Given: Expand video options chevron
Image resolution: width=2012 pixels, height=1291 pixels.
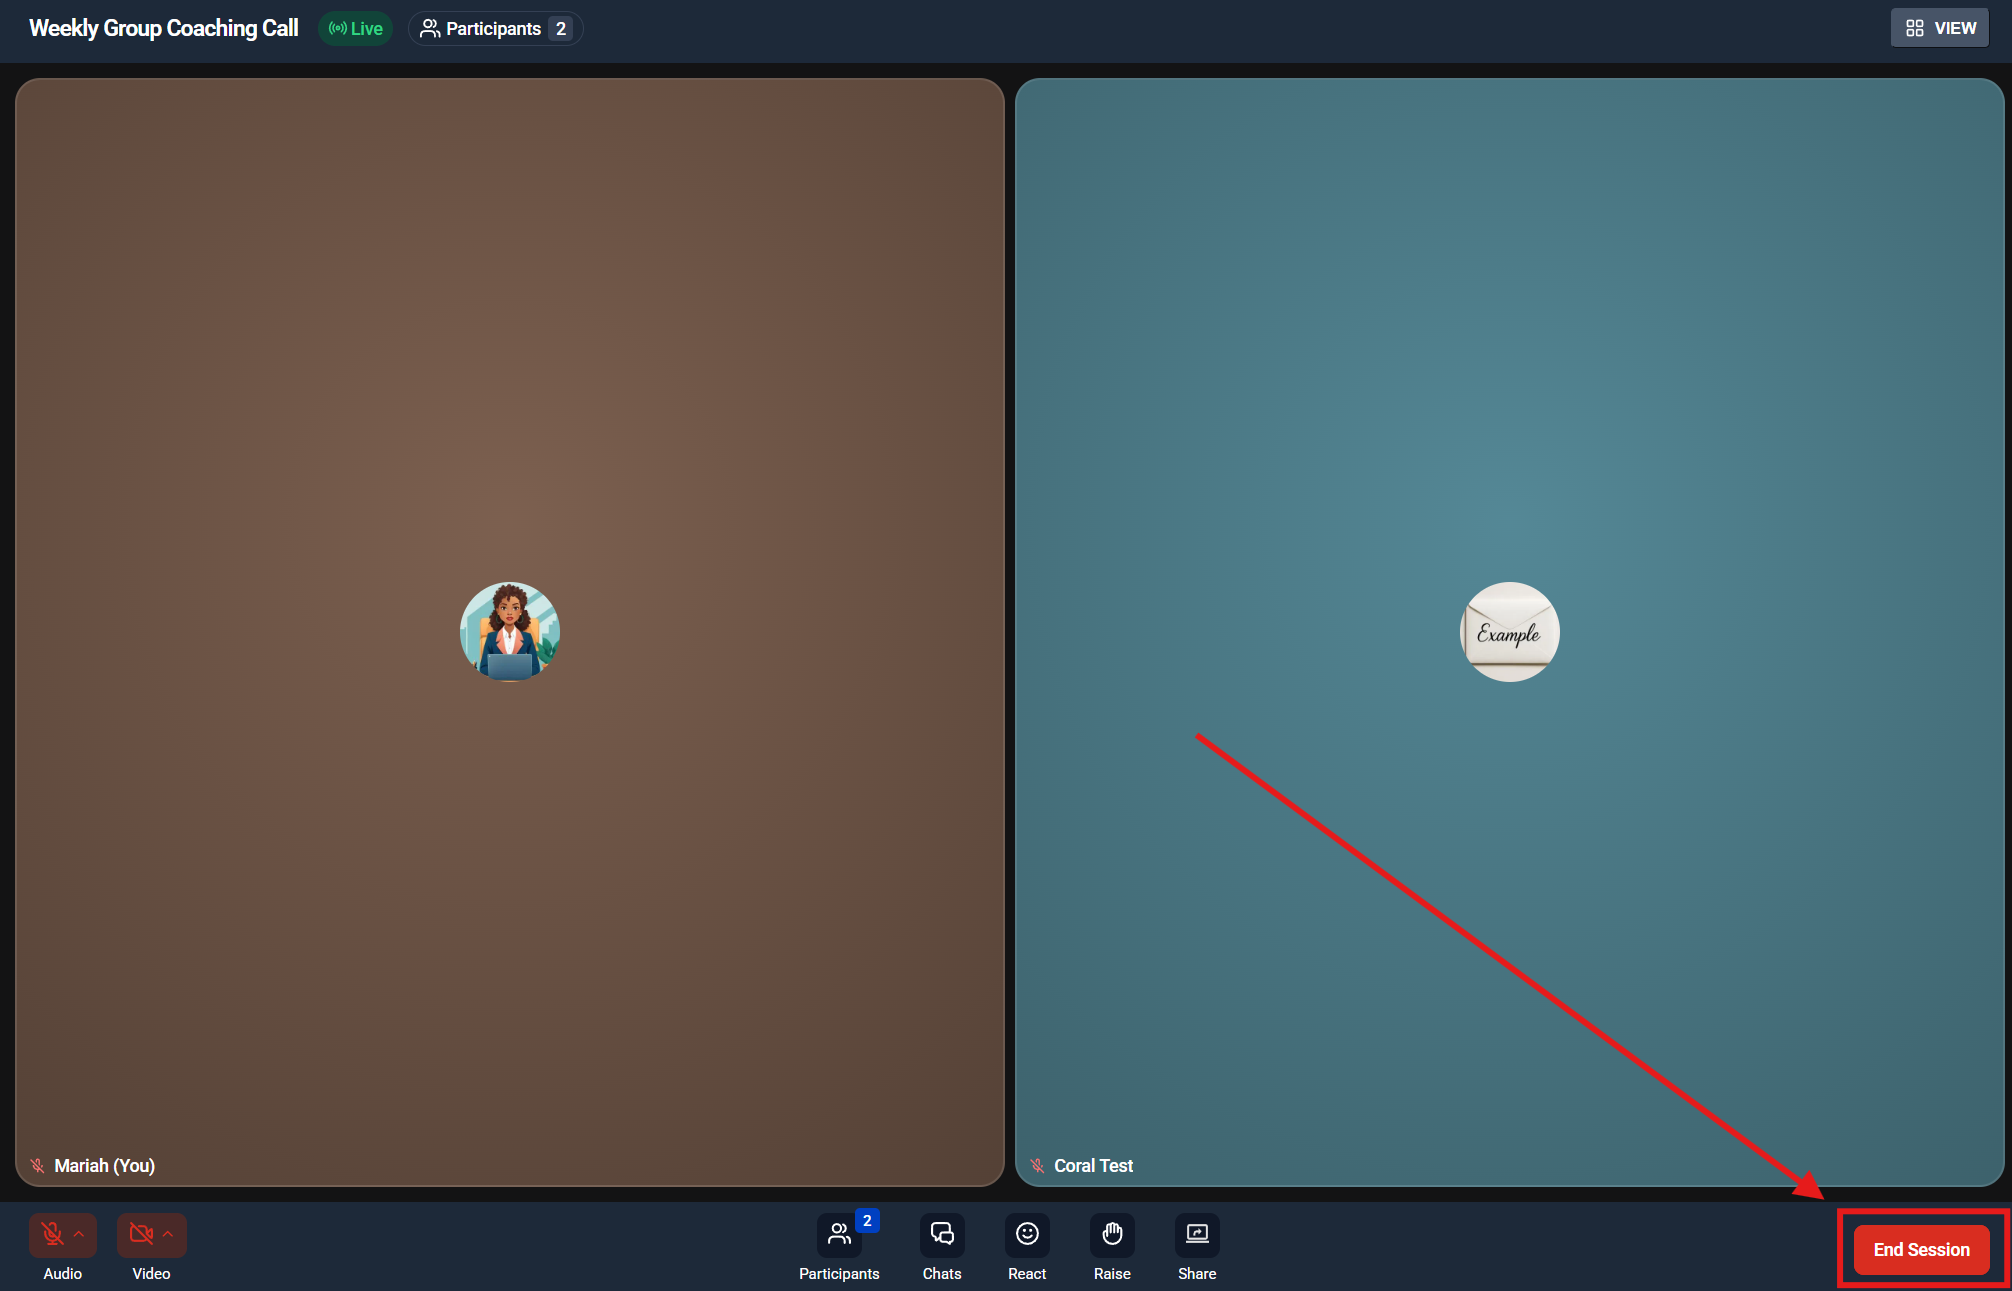Looking at the screenshot, I should (x=168, y=1234).
